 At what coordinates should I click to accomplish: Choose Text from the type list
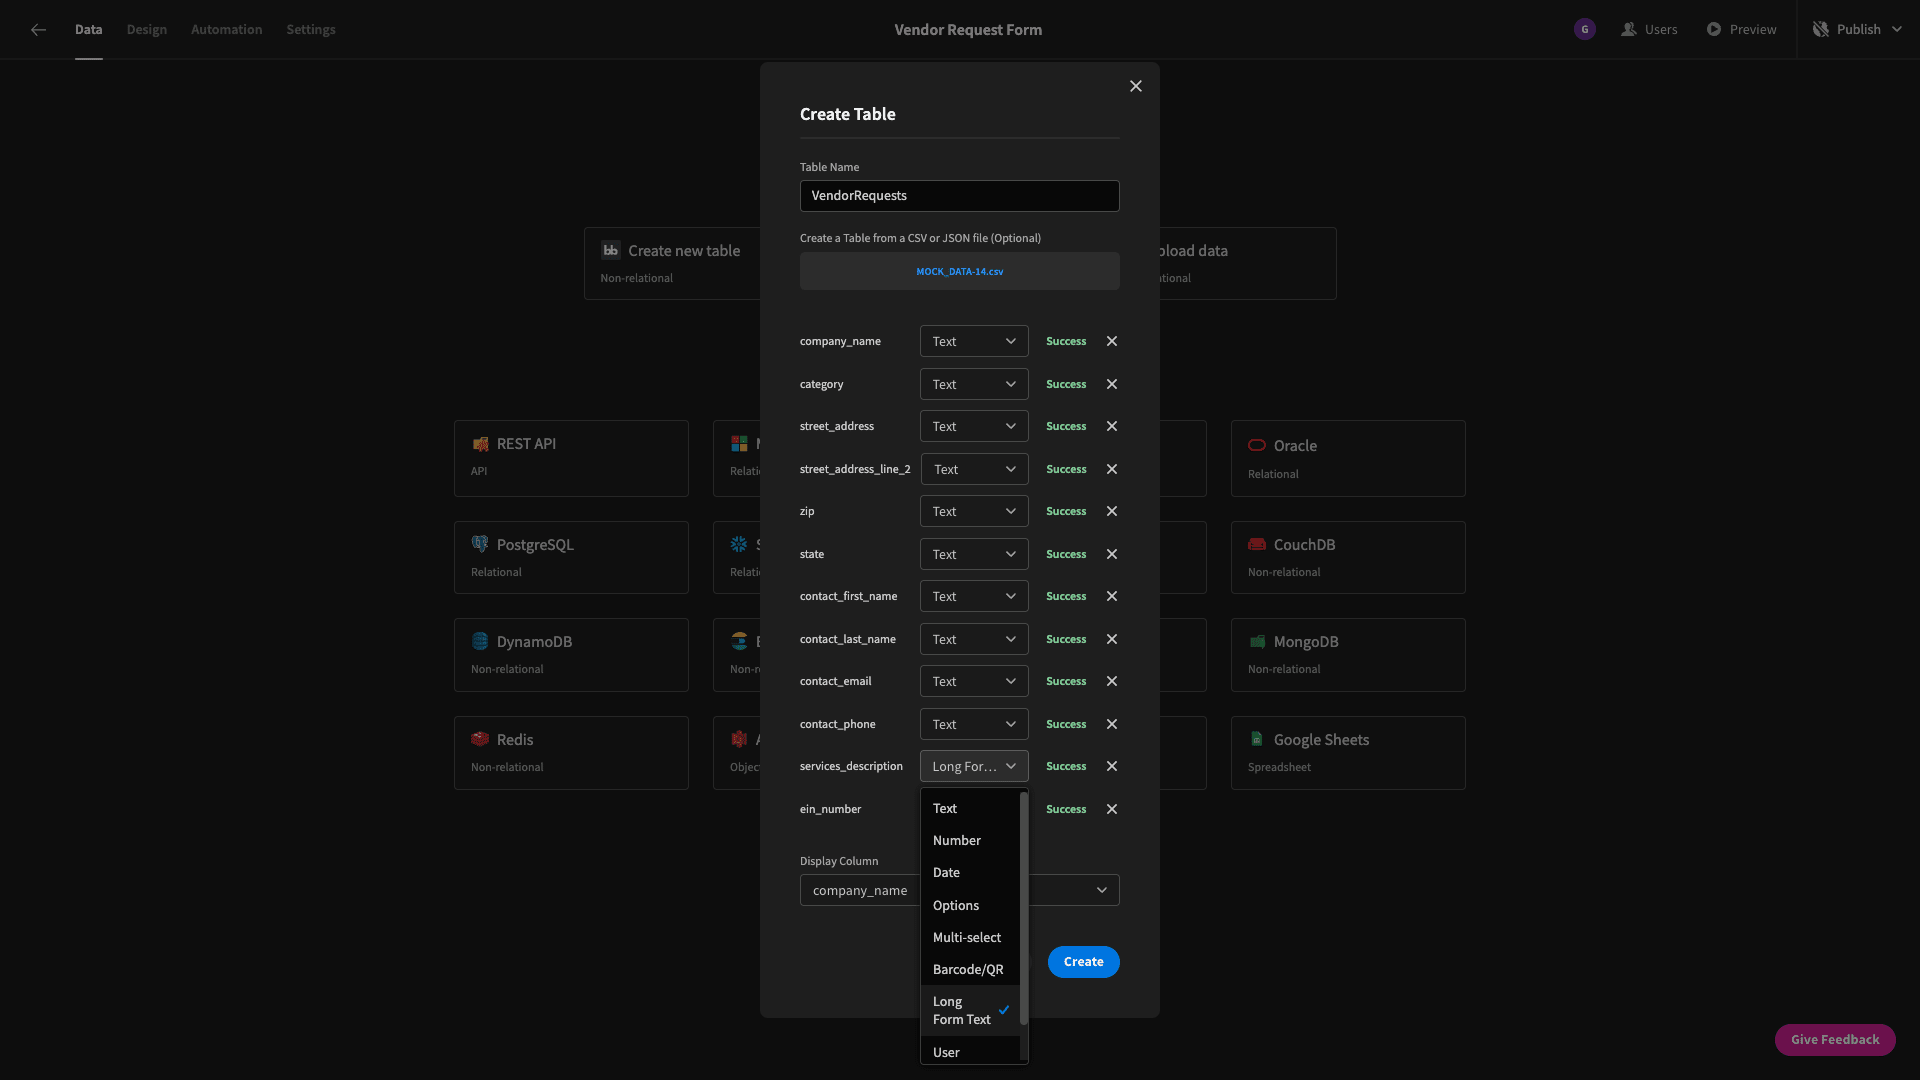(x=970, y=808)
